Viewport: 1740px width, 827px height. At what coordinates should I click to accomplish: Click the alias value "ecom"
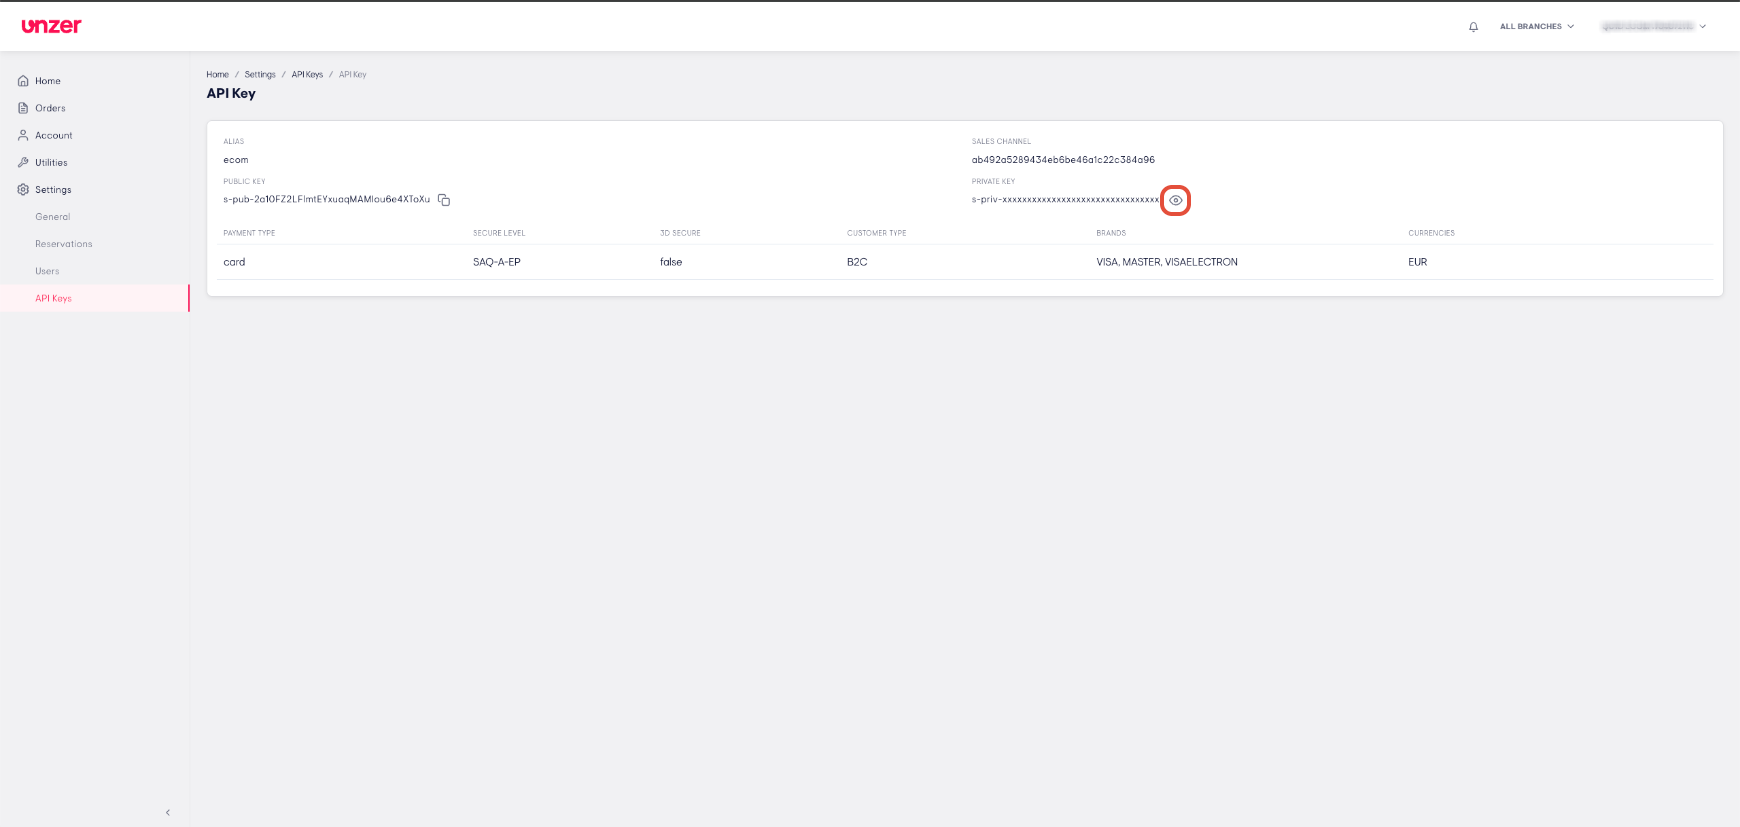coord(236,160)
